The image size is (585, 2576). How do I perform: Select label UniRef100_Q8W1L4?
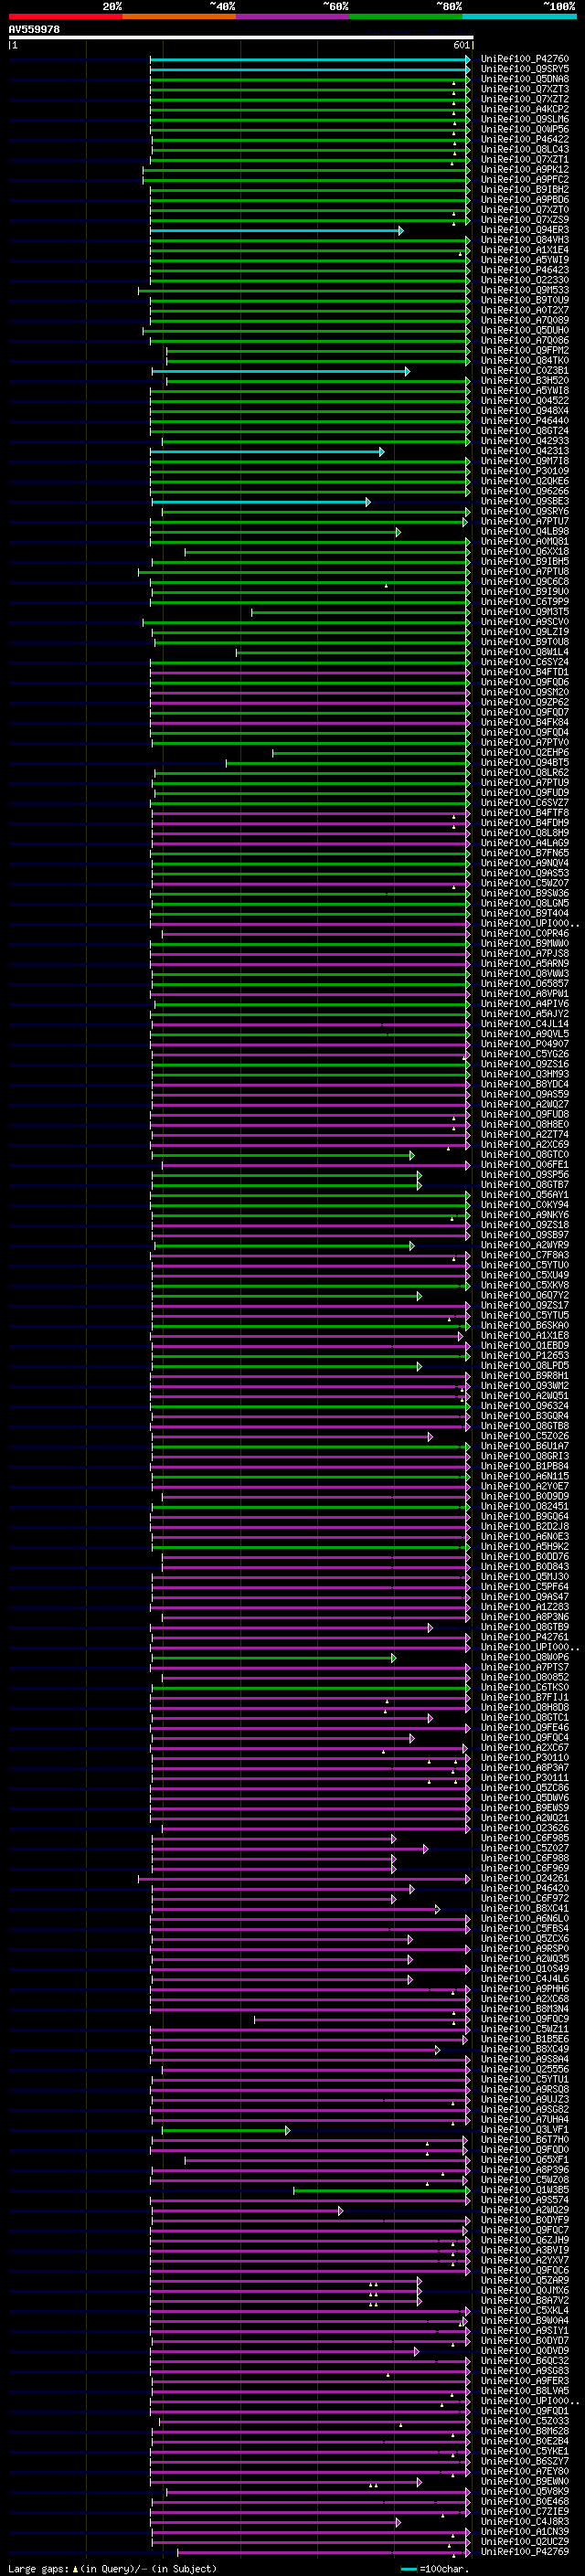coord(525,652)
